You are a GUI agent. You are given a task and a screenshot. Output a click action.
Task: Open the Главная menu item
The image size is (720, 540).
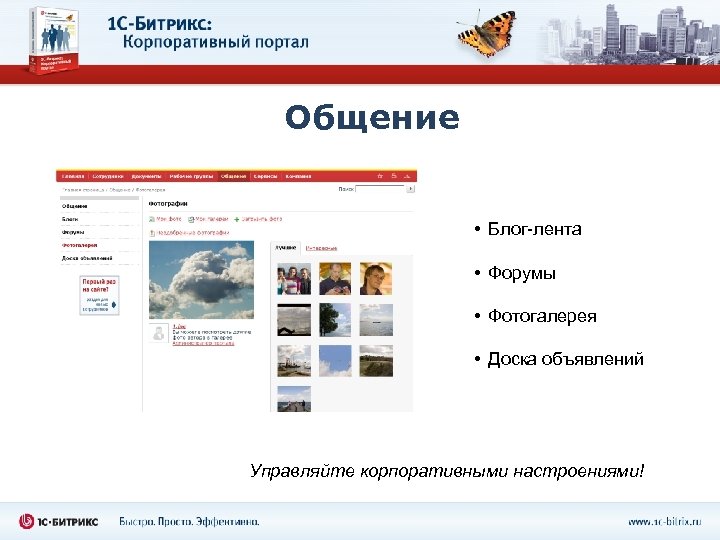pyautogui.click(x=73, y=176)
